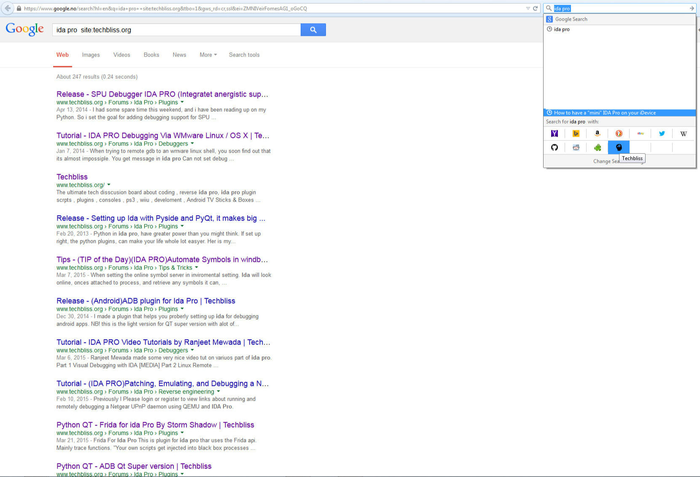Click the 'Apr 13, 2014' SPU Debugger snippet text
700x477 pixels.
tap(161, 113)
